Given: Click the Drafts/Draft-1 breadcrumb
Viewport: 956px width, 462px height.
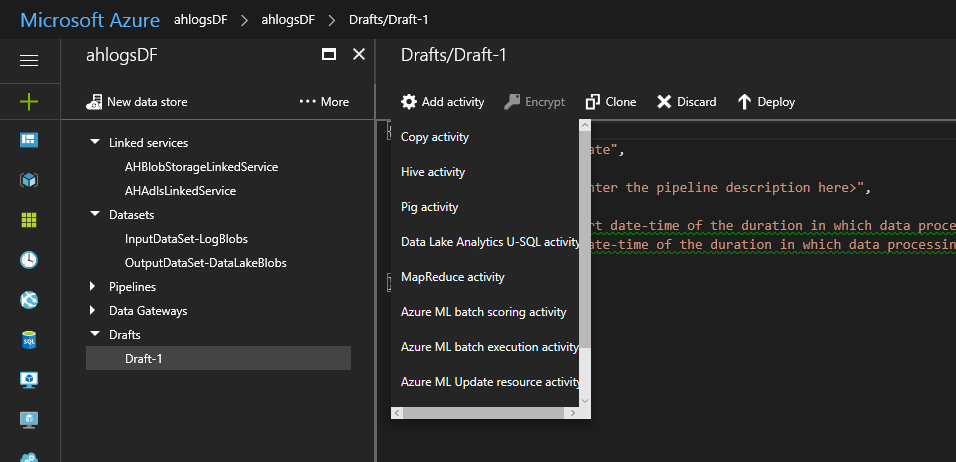Looking at the screenshot, I should (388, 20).
